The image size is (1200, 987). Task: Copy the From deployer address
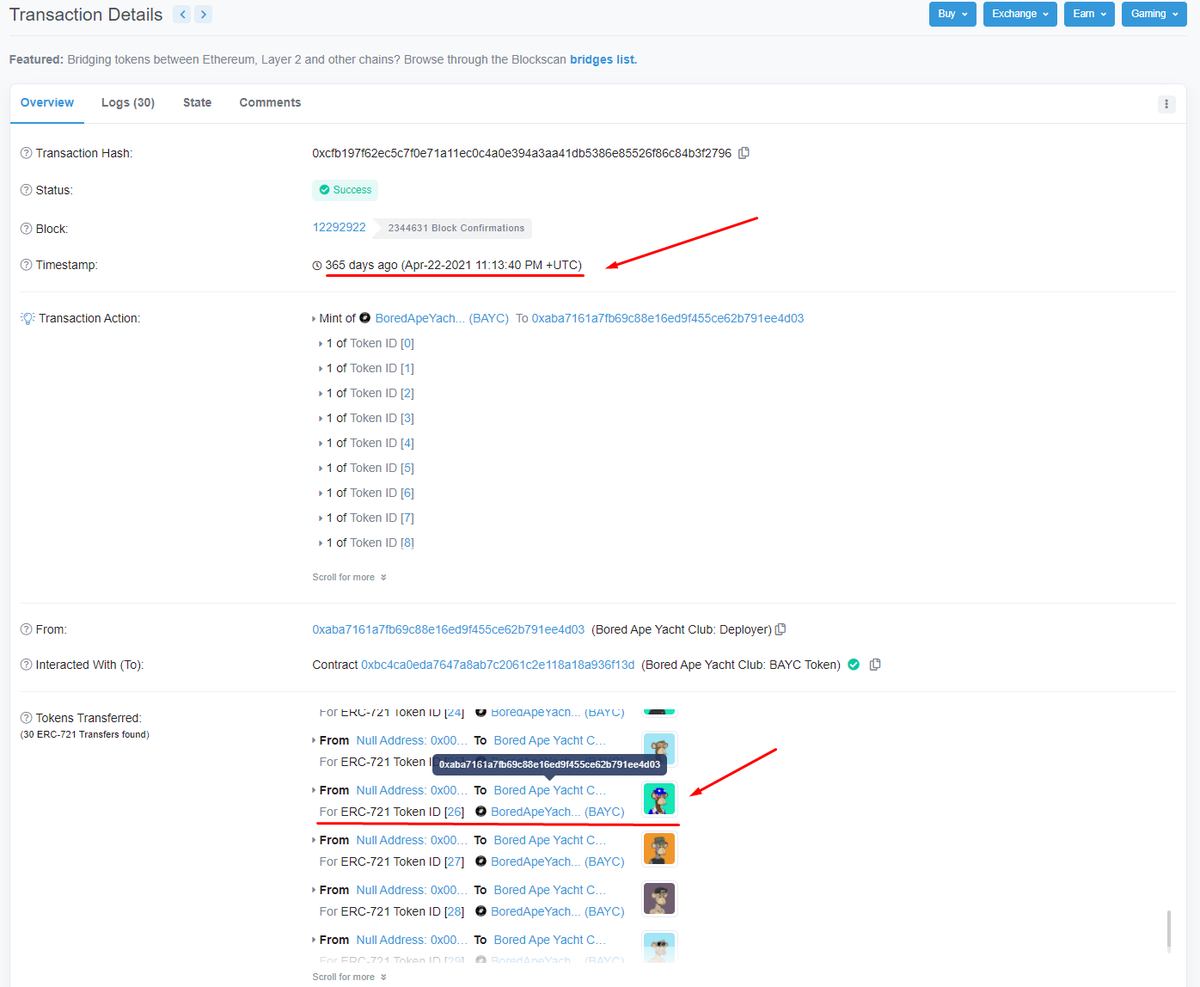click(781, 629)
